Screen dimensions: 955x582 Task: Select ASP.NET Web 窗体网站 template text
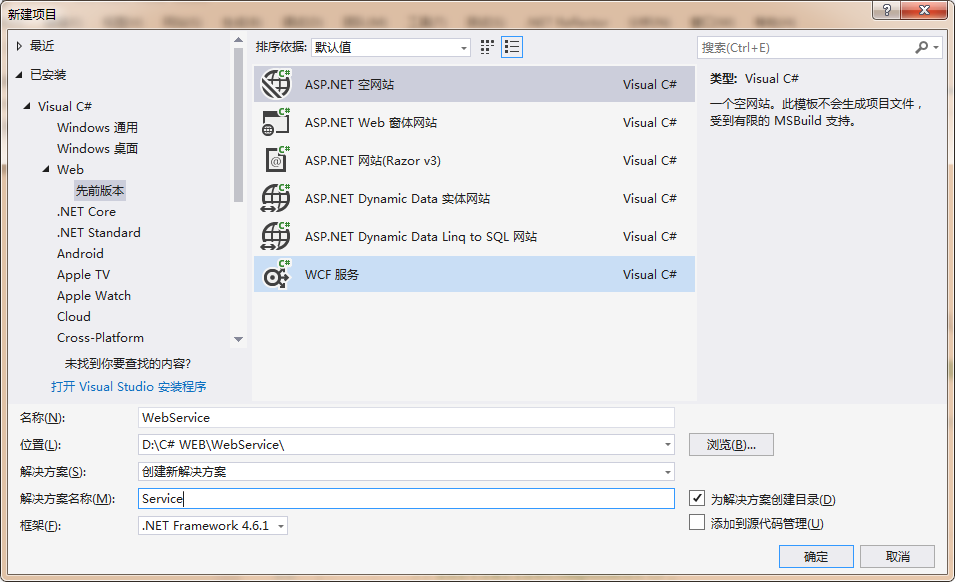(x=371, y=122)
